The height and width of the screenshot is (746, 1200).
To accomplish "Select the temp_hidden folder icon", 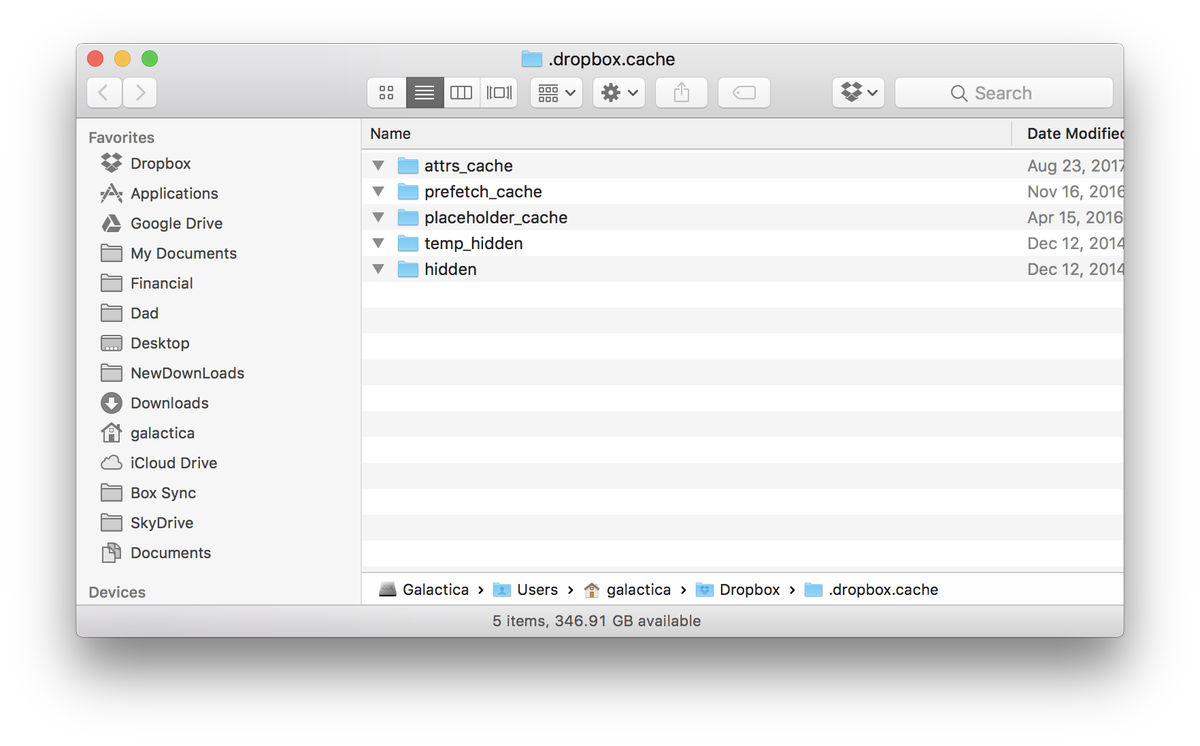I will pyautogui.click(x=407, y=243).
